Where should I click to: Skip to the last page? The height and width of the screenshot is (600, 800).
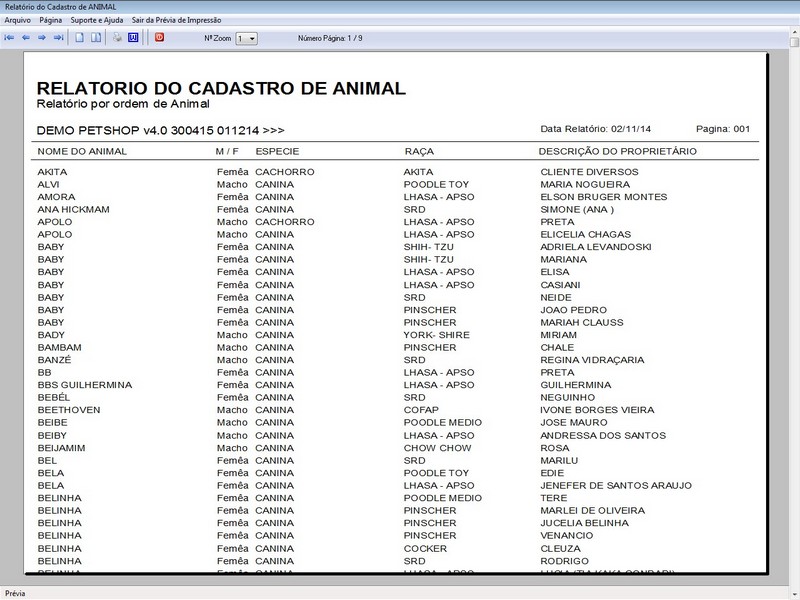coord(58,37)
